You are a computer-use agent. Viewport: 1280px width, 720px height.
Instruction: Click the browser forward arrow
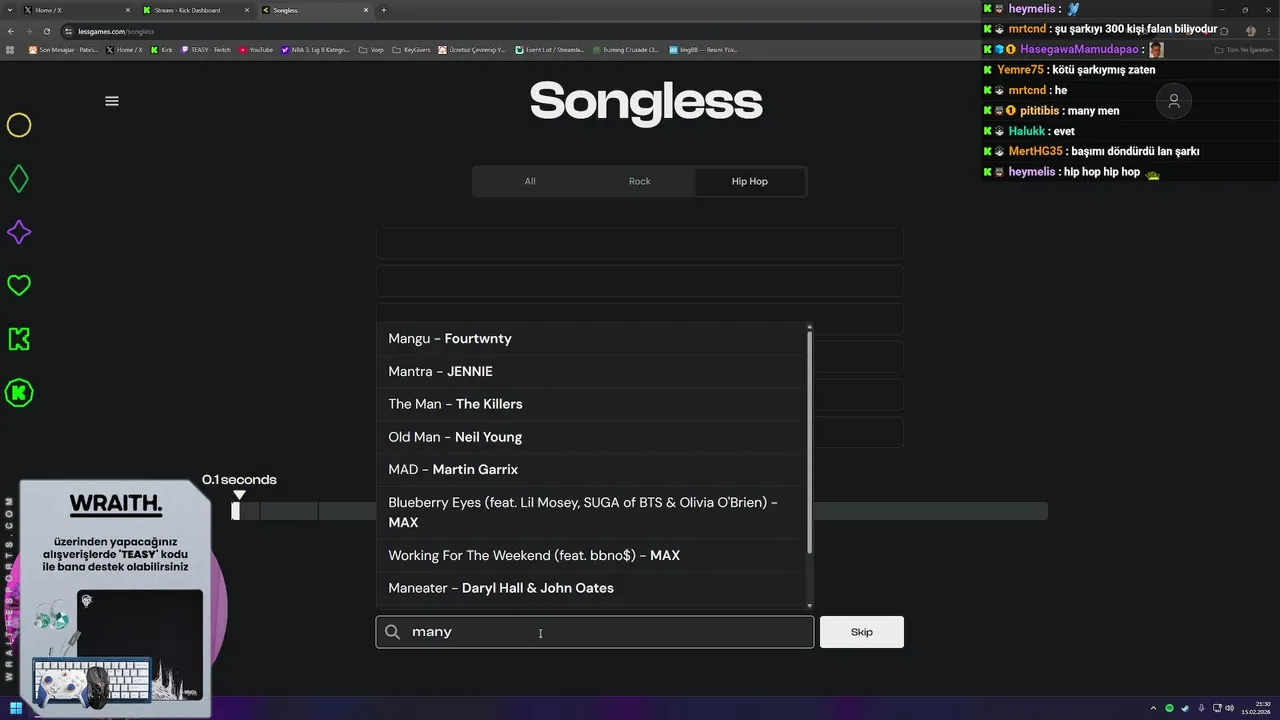tap(29, 31)
